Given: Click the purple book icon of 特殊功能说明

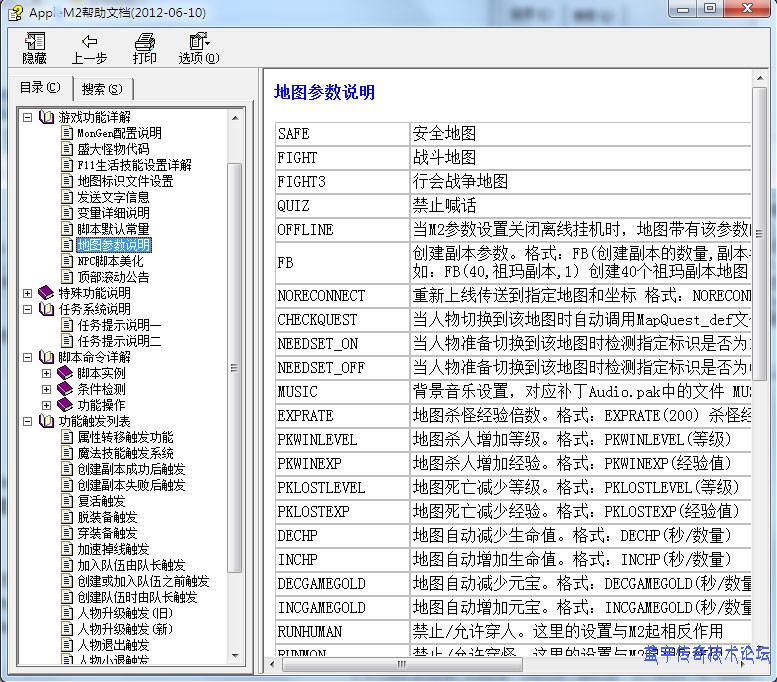Looking at the screenshot, I should click(47, 293).
